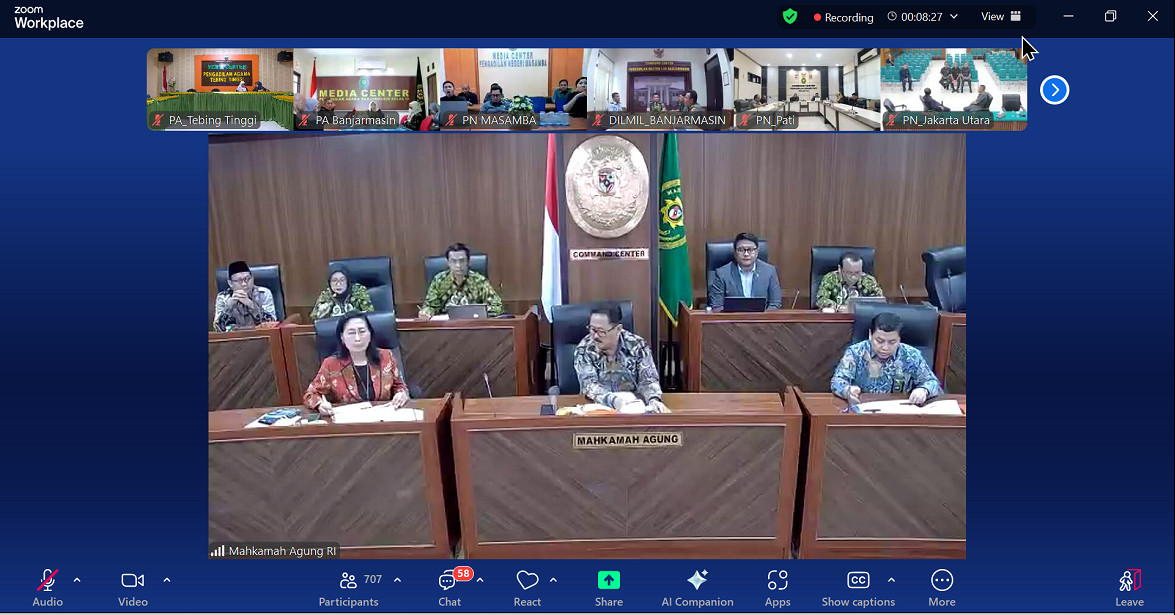Image resolution: width=1175 pixels, height=615 pixels.
Task: Select the DILMIL_BANJARMASIN video thumbnail
Action: (x=660, y=89)
